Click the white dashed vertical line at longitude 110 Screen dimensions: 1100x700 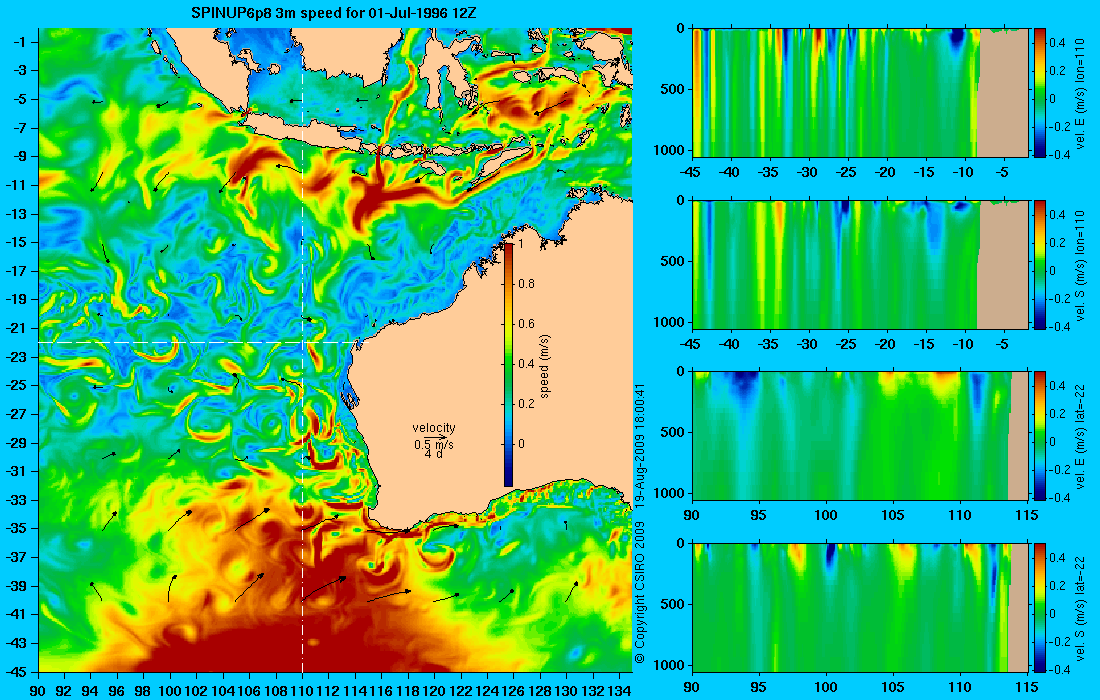[302, 350]
